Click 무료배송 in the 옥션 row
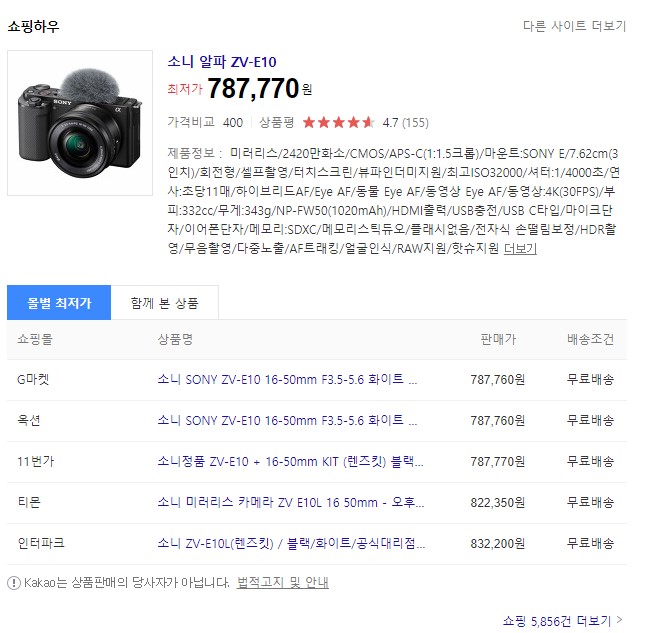 coord(590,420)
